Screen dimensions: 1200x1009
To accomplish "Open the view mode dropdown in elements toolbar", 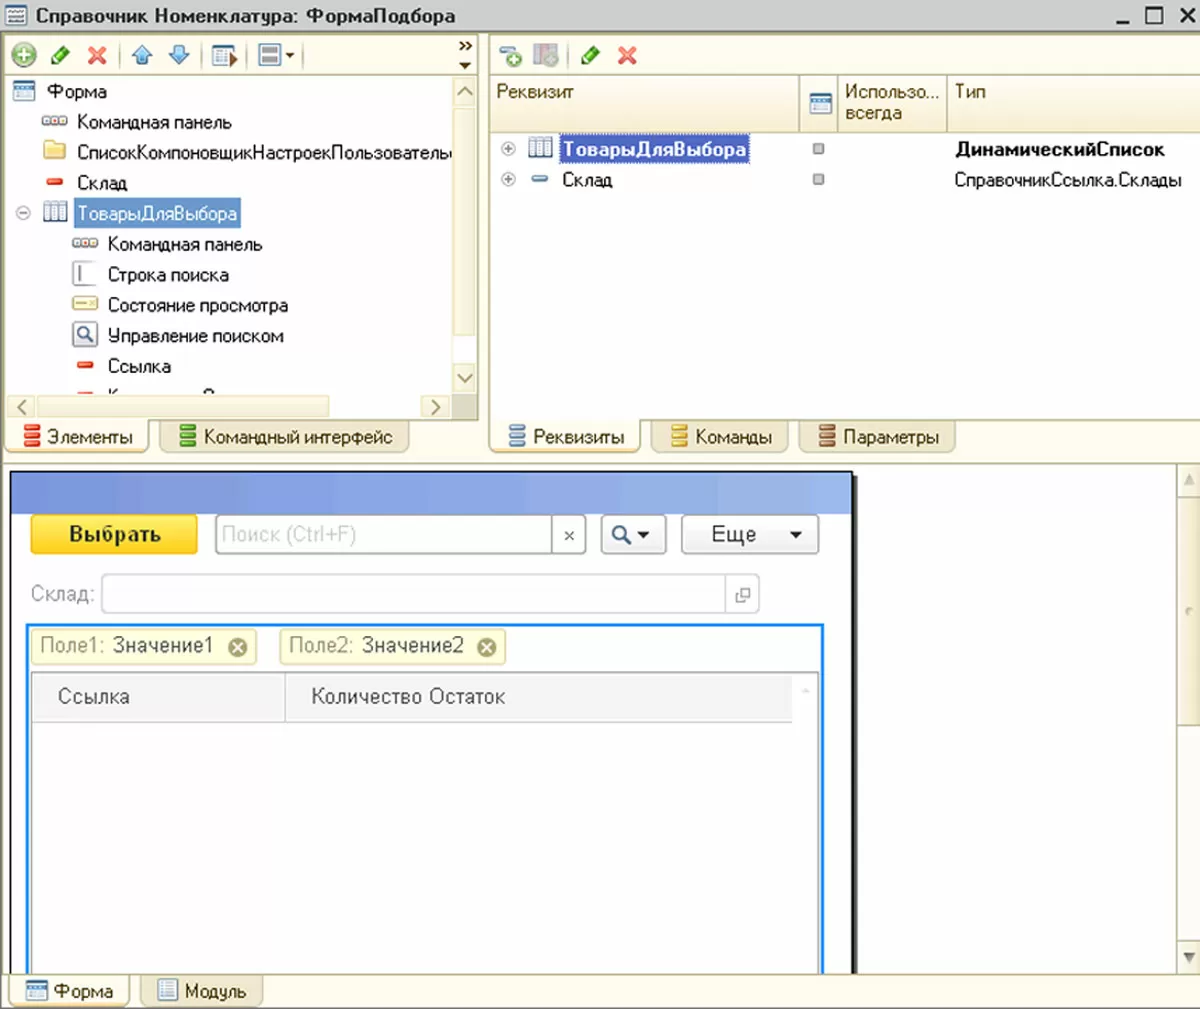I will pos(276,55).
